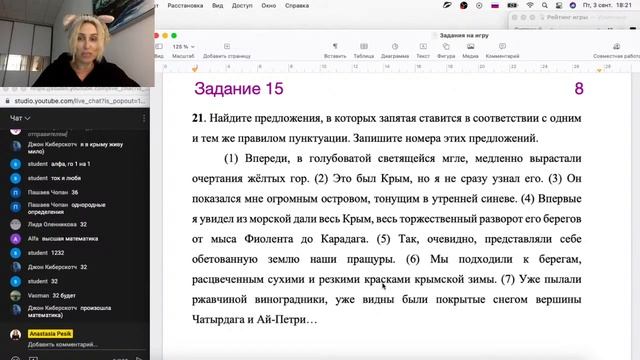Screen dimensions: 640x360
Task: Click Anastasia Pesik's avatar by comment box
Action: click(16, 334)
